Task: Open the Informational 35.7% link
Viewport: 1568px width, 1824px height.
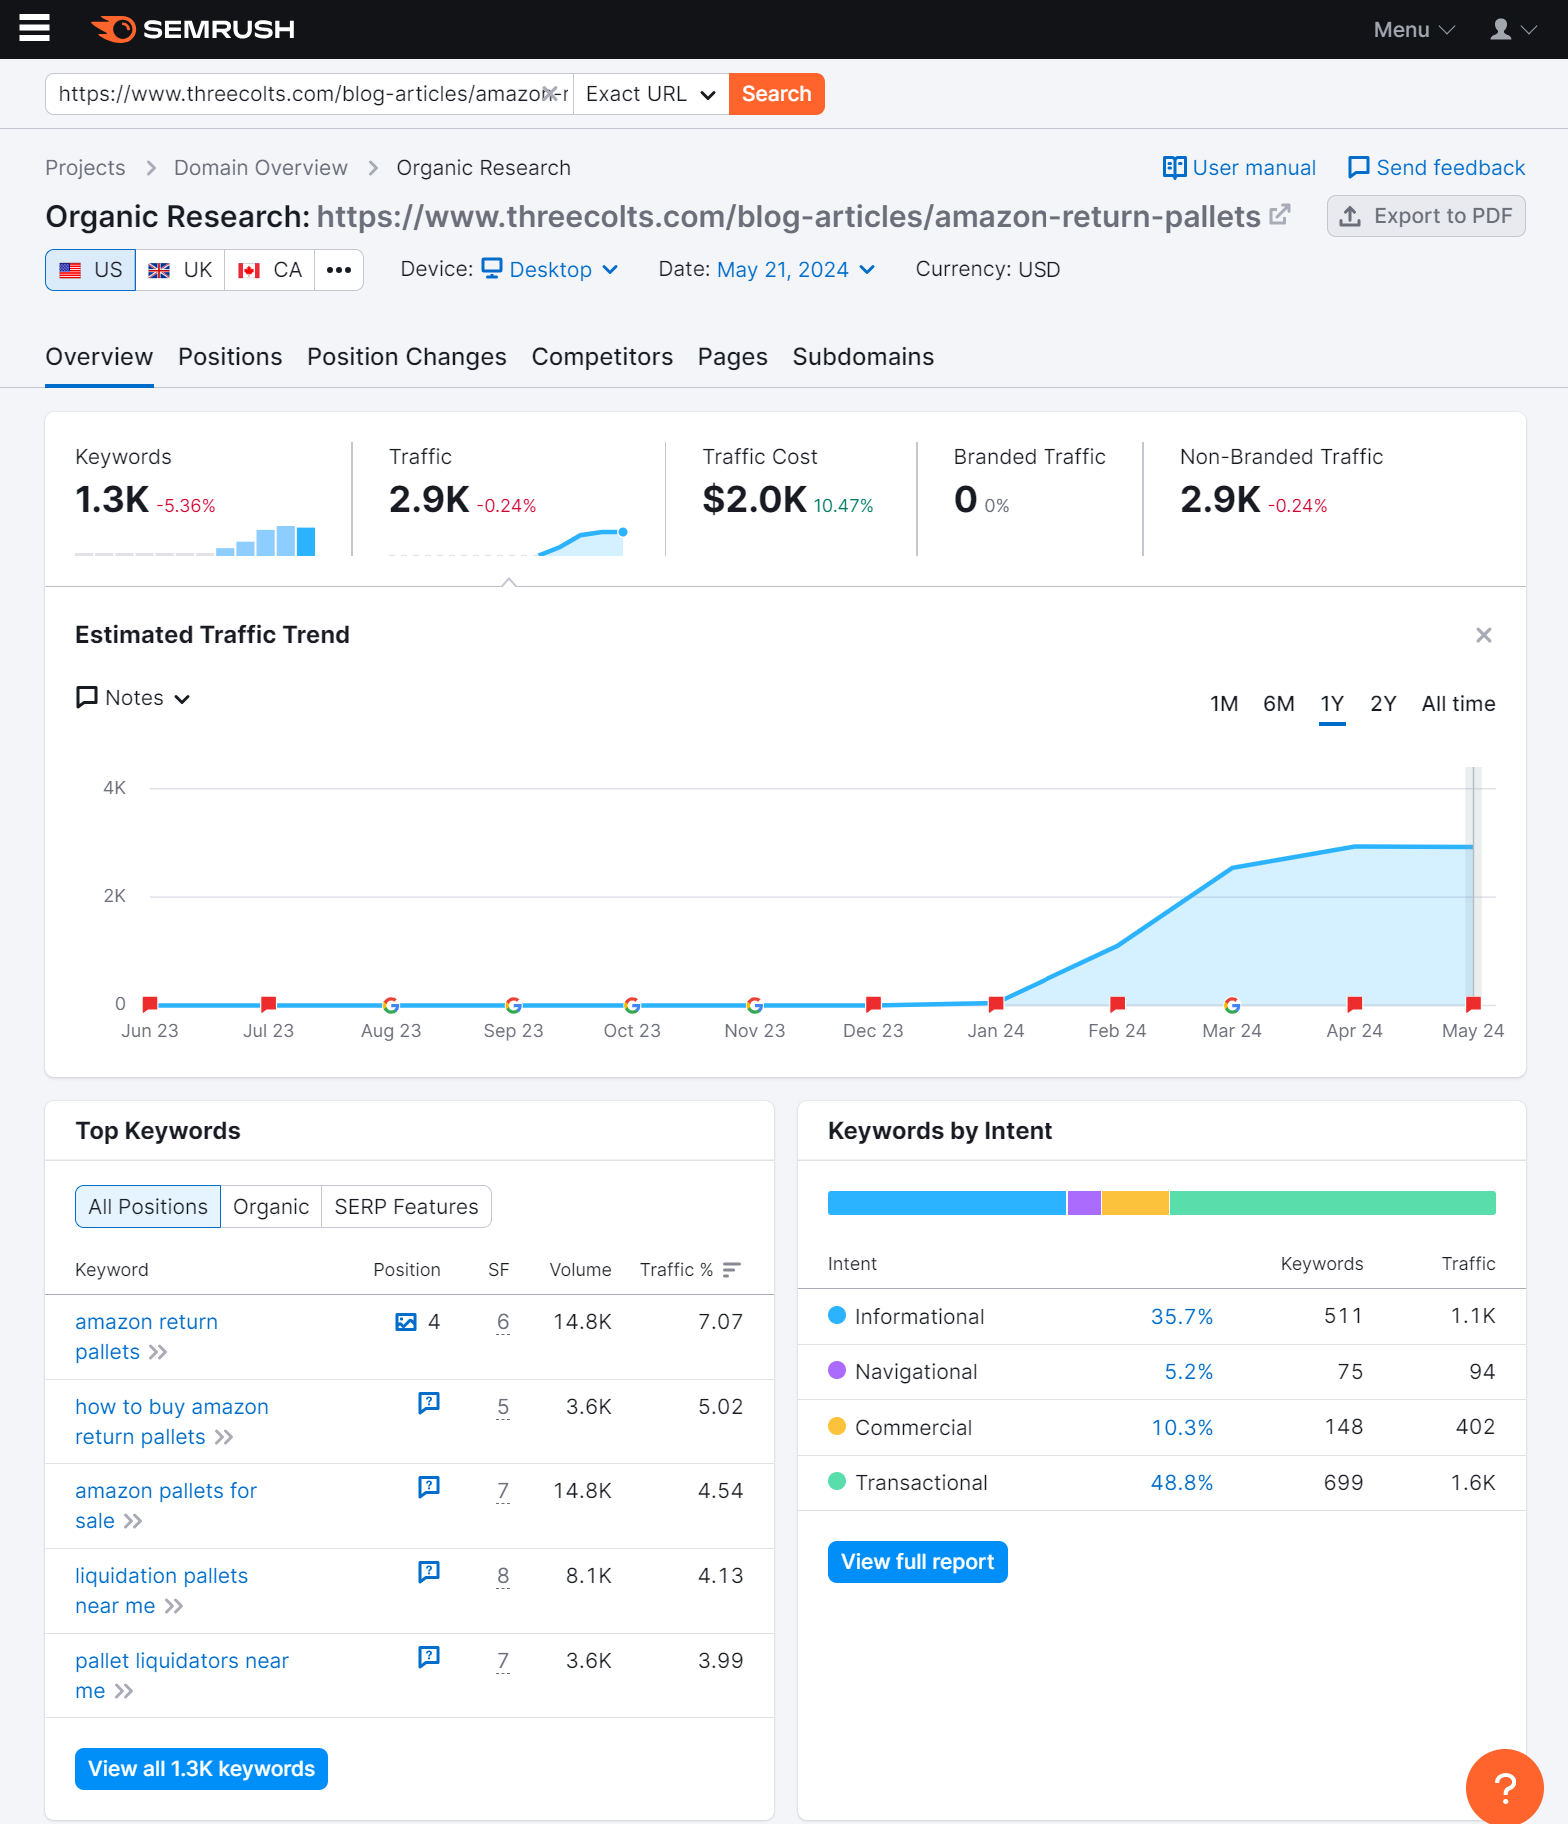Action: pos(1182,1317)
